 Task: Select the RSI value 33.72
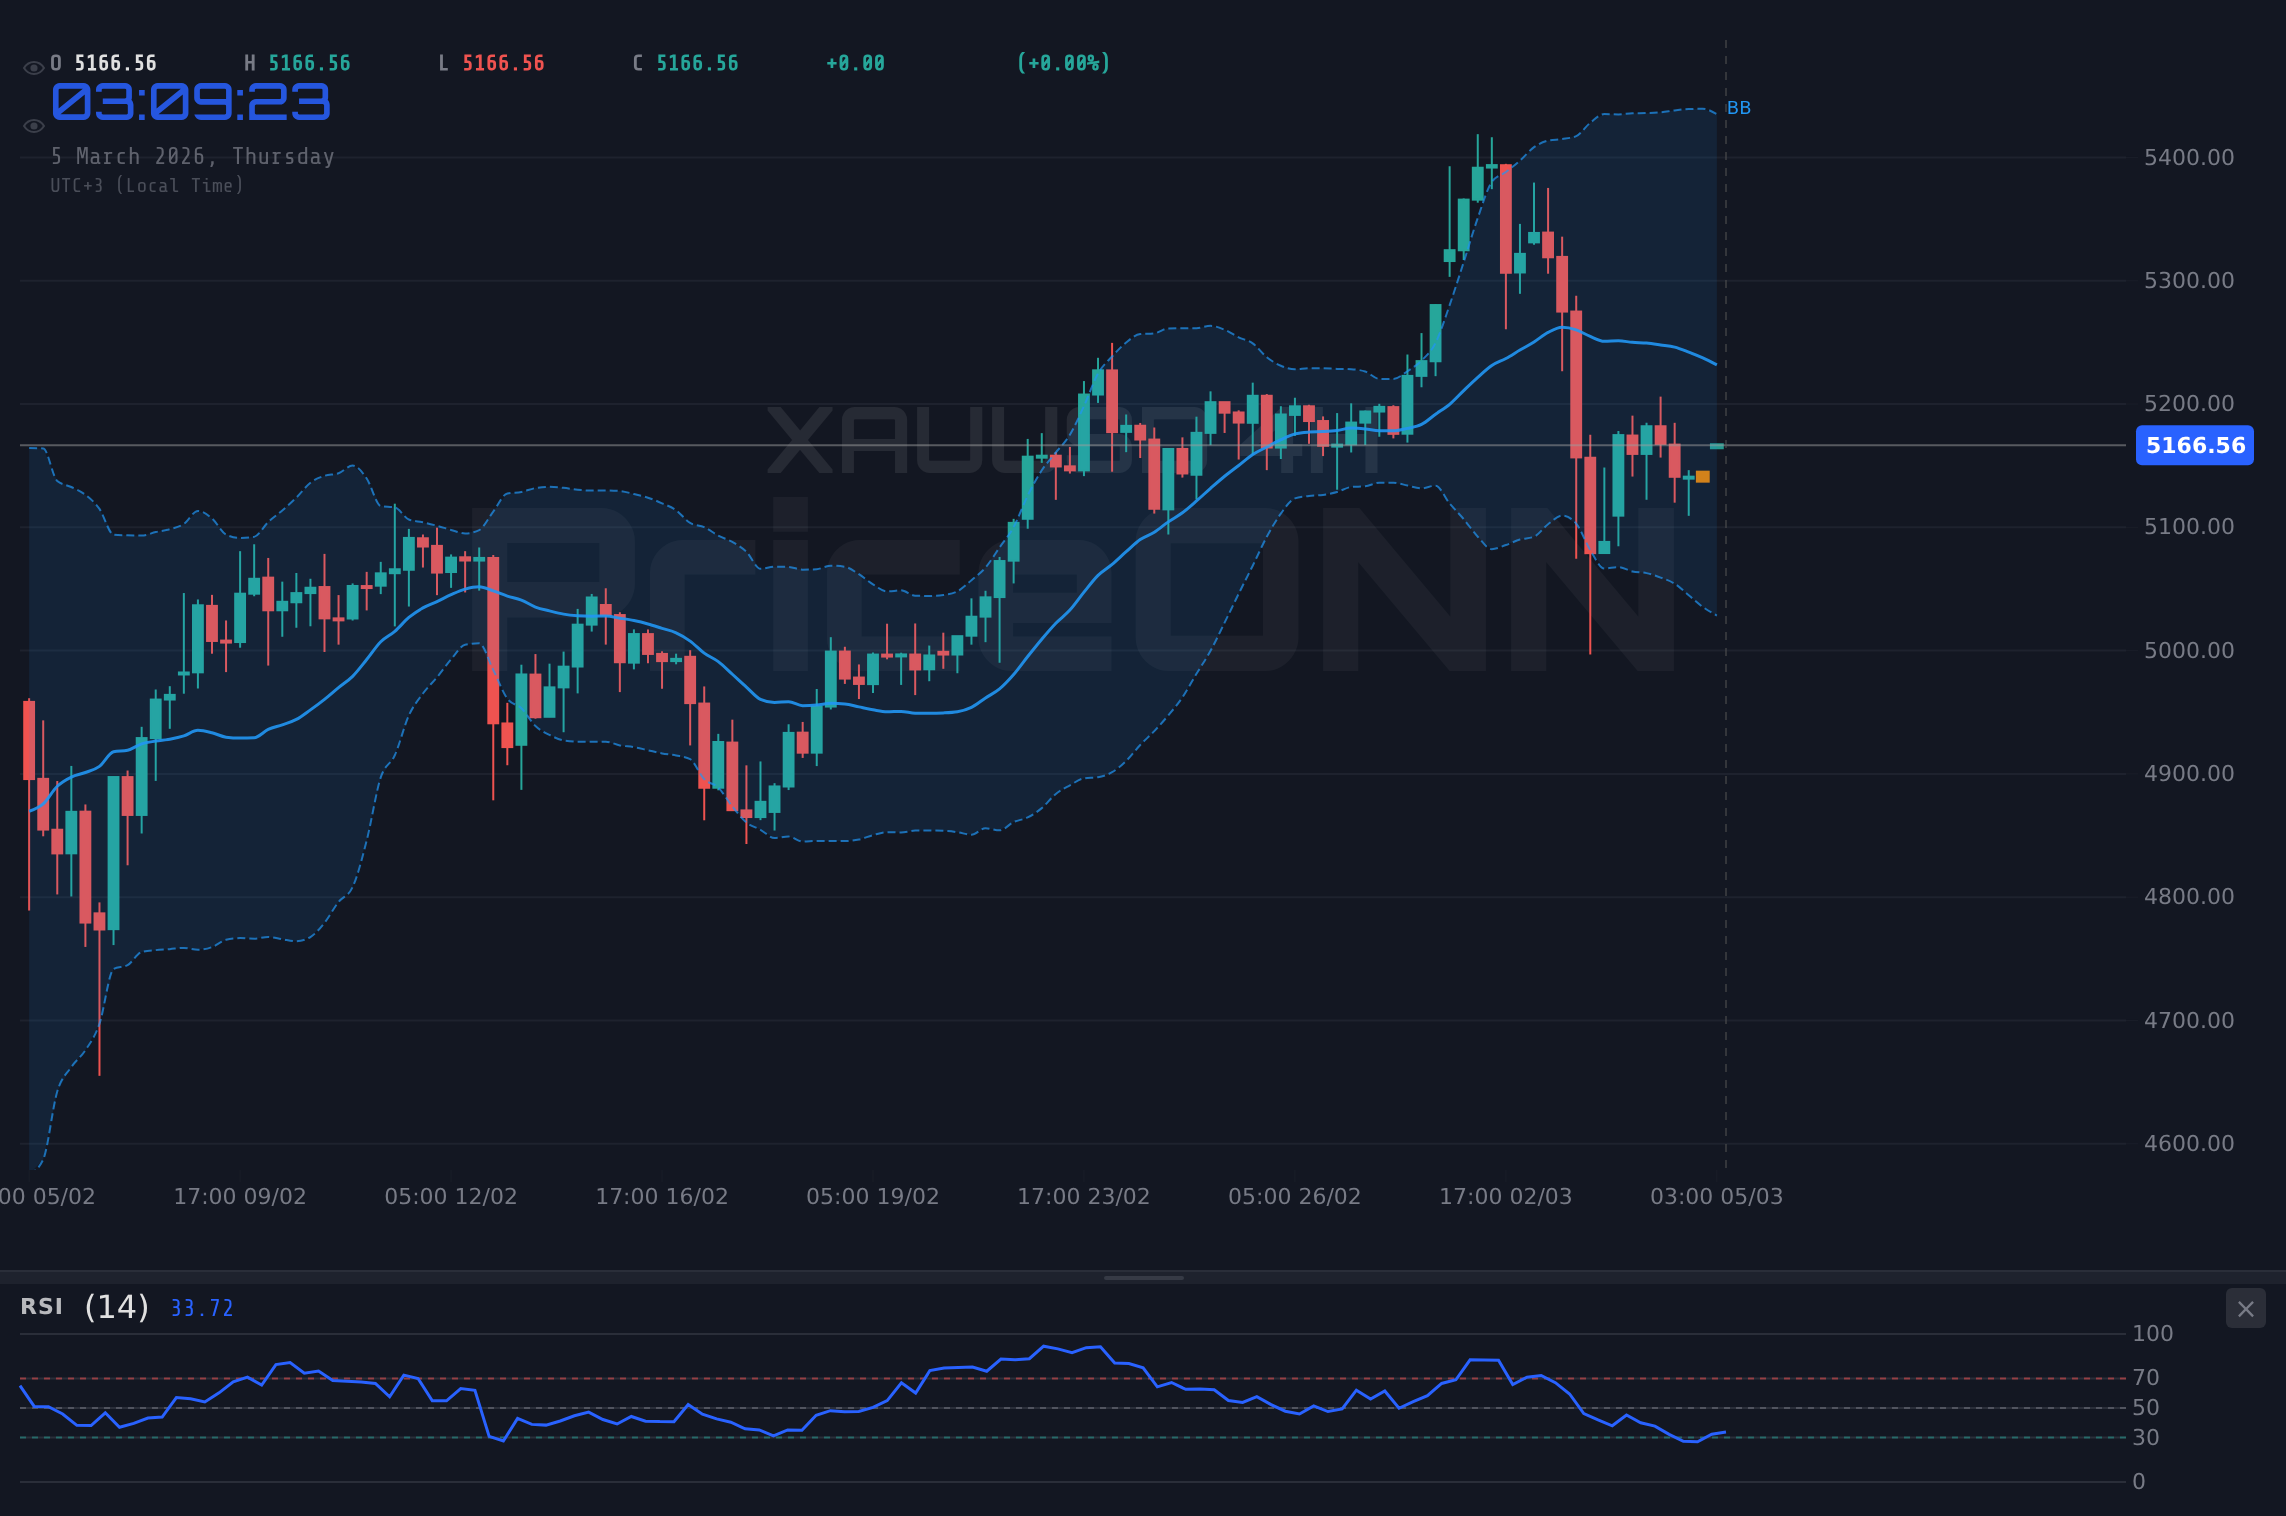click(200, 1307)
